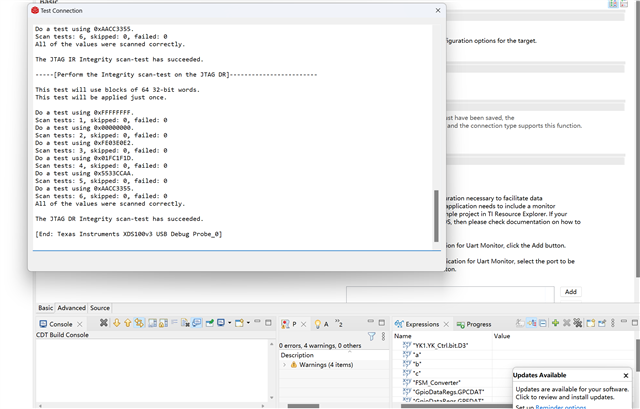
Task: Click the Display Selected Console monitor icon
Action: click(x=221, y=323)
